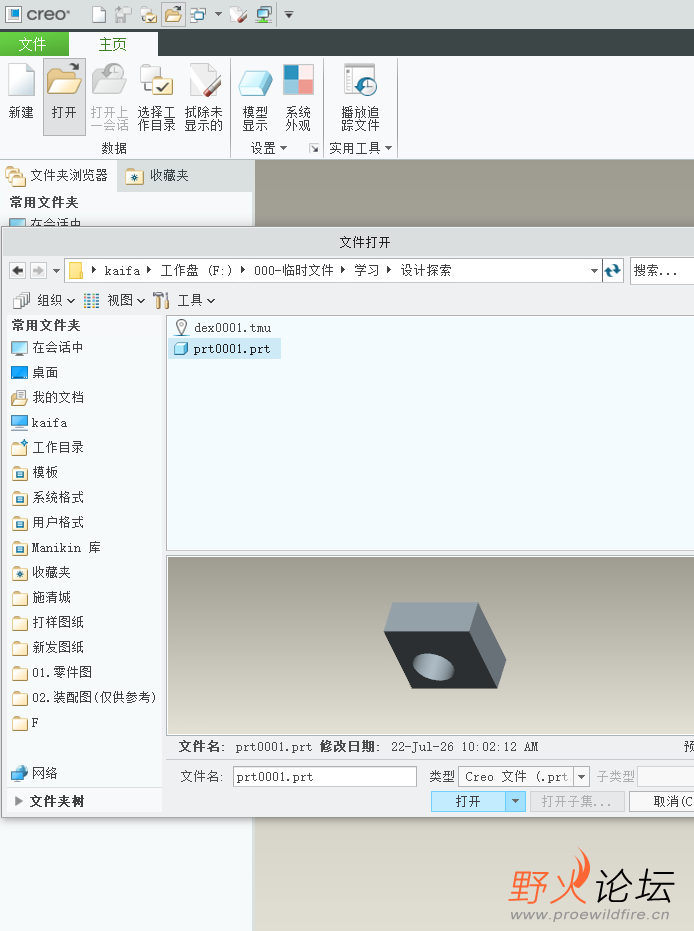This screenshot has height=931, width=694.
Task: Click 000-临时文件 in the address path
Action: point(293,271)
